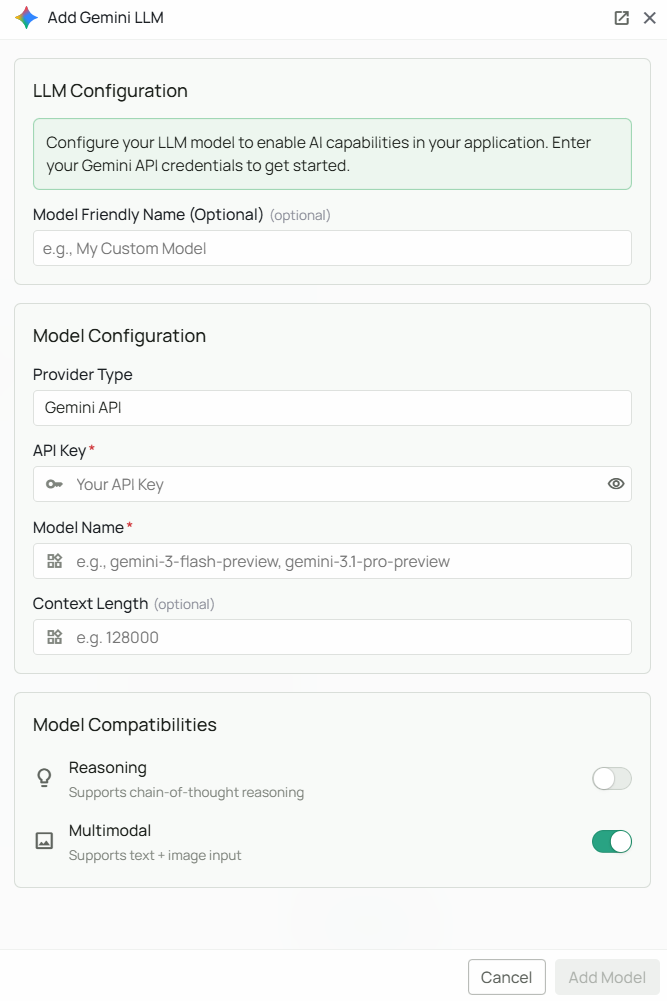Focus the Model Name input field
The height and width of the screenshot is (1001, 667).
coord(332,561)
